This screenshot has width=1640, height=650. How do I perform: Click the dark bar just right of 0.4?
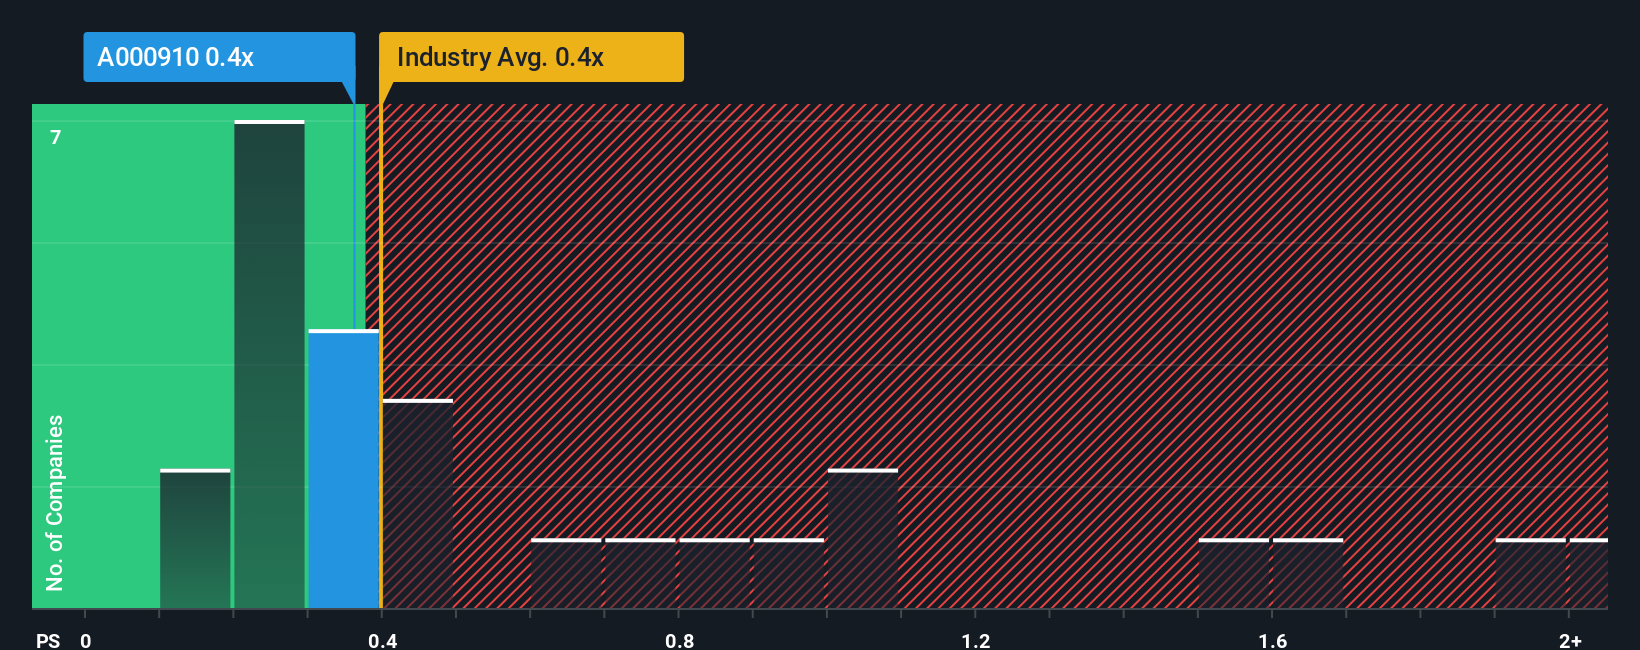pyautogui.click(x=418, y=504)
